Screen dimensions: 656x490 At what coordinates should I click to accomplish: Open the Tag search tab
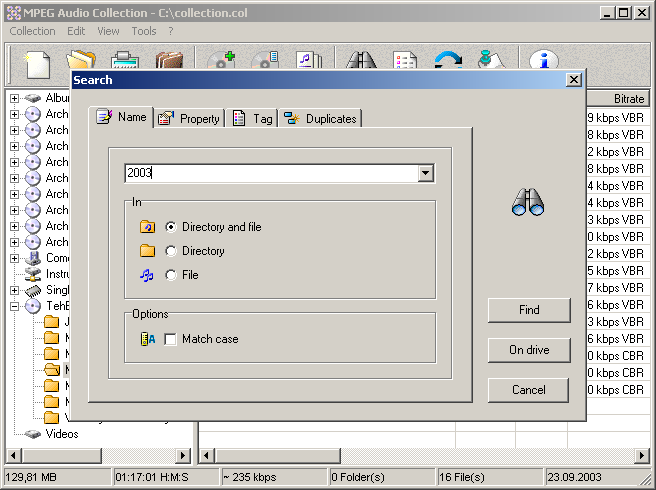253,118
